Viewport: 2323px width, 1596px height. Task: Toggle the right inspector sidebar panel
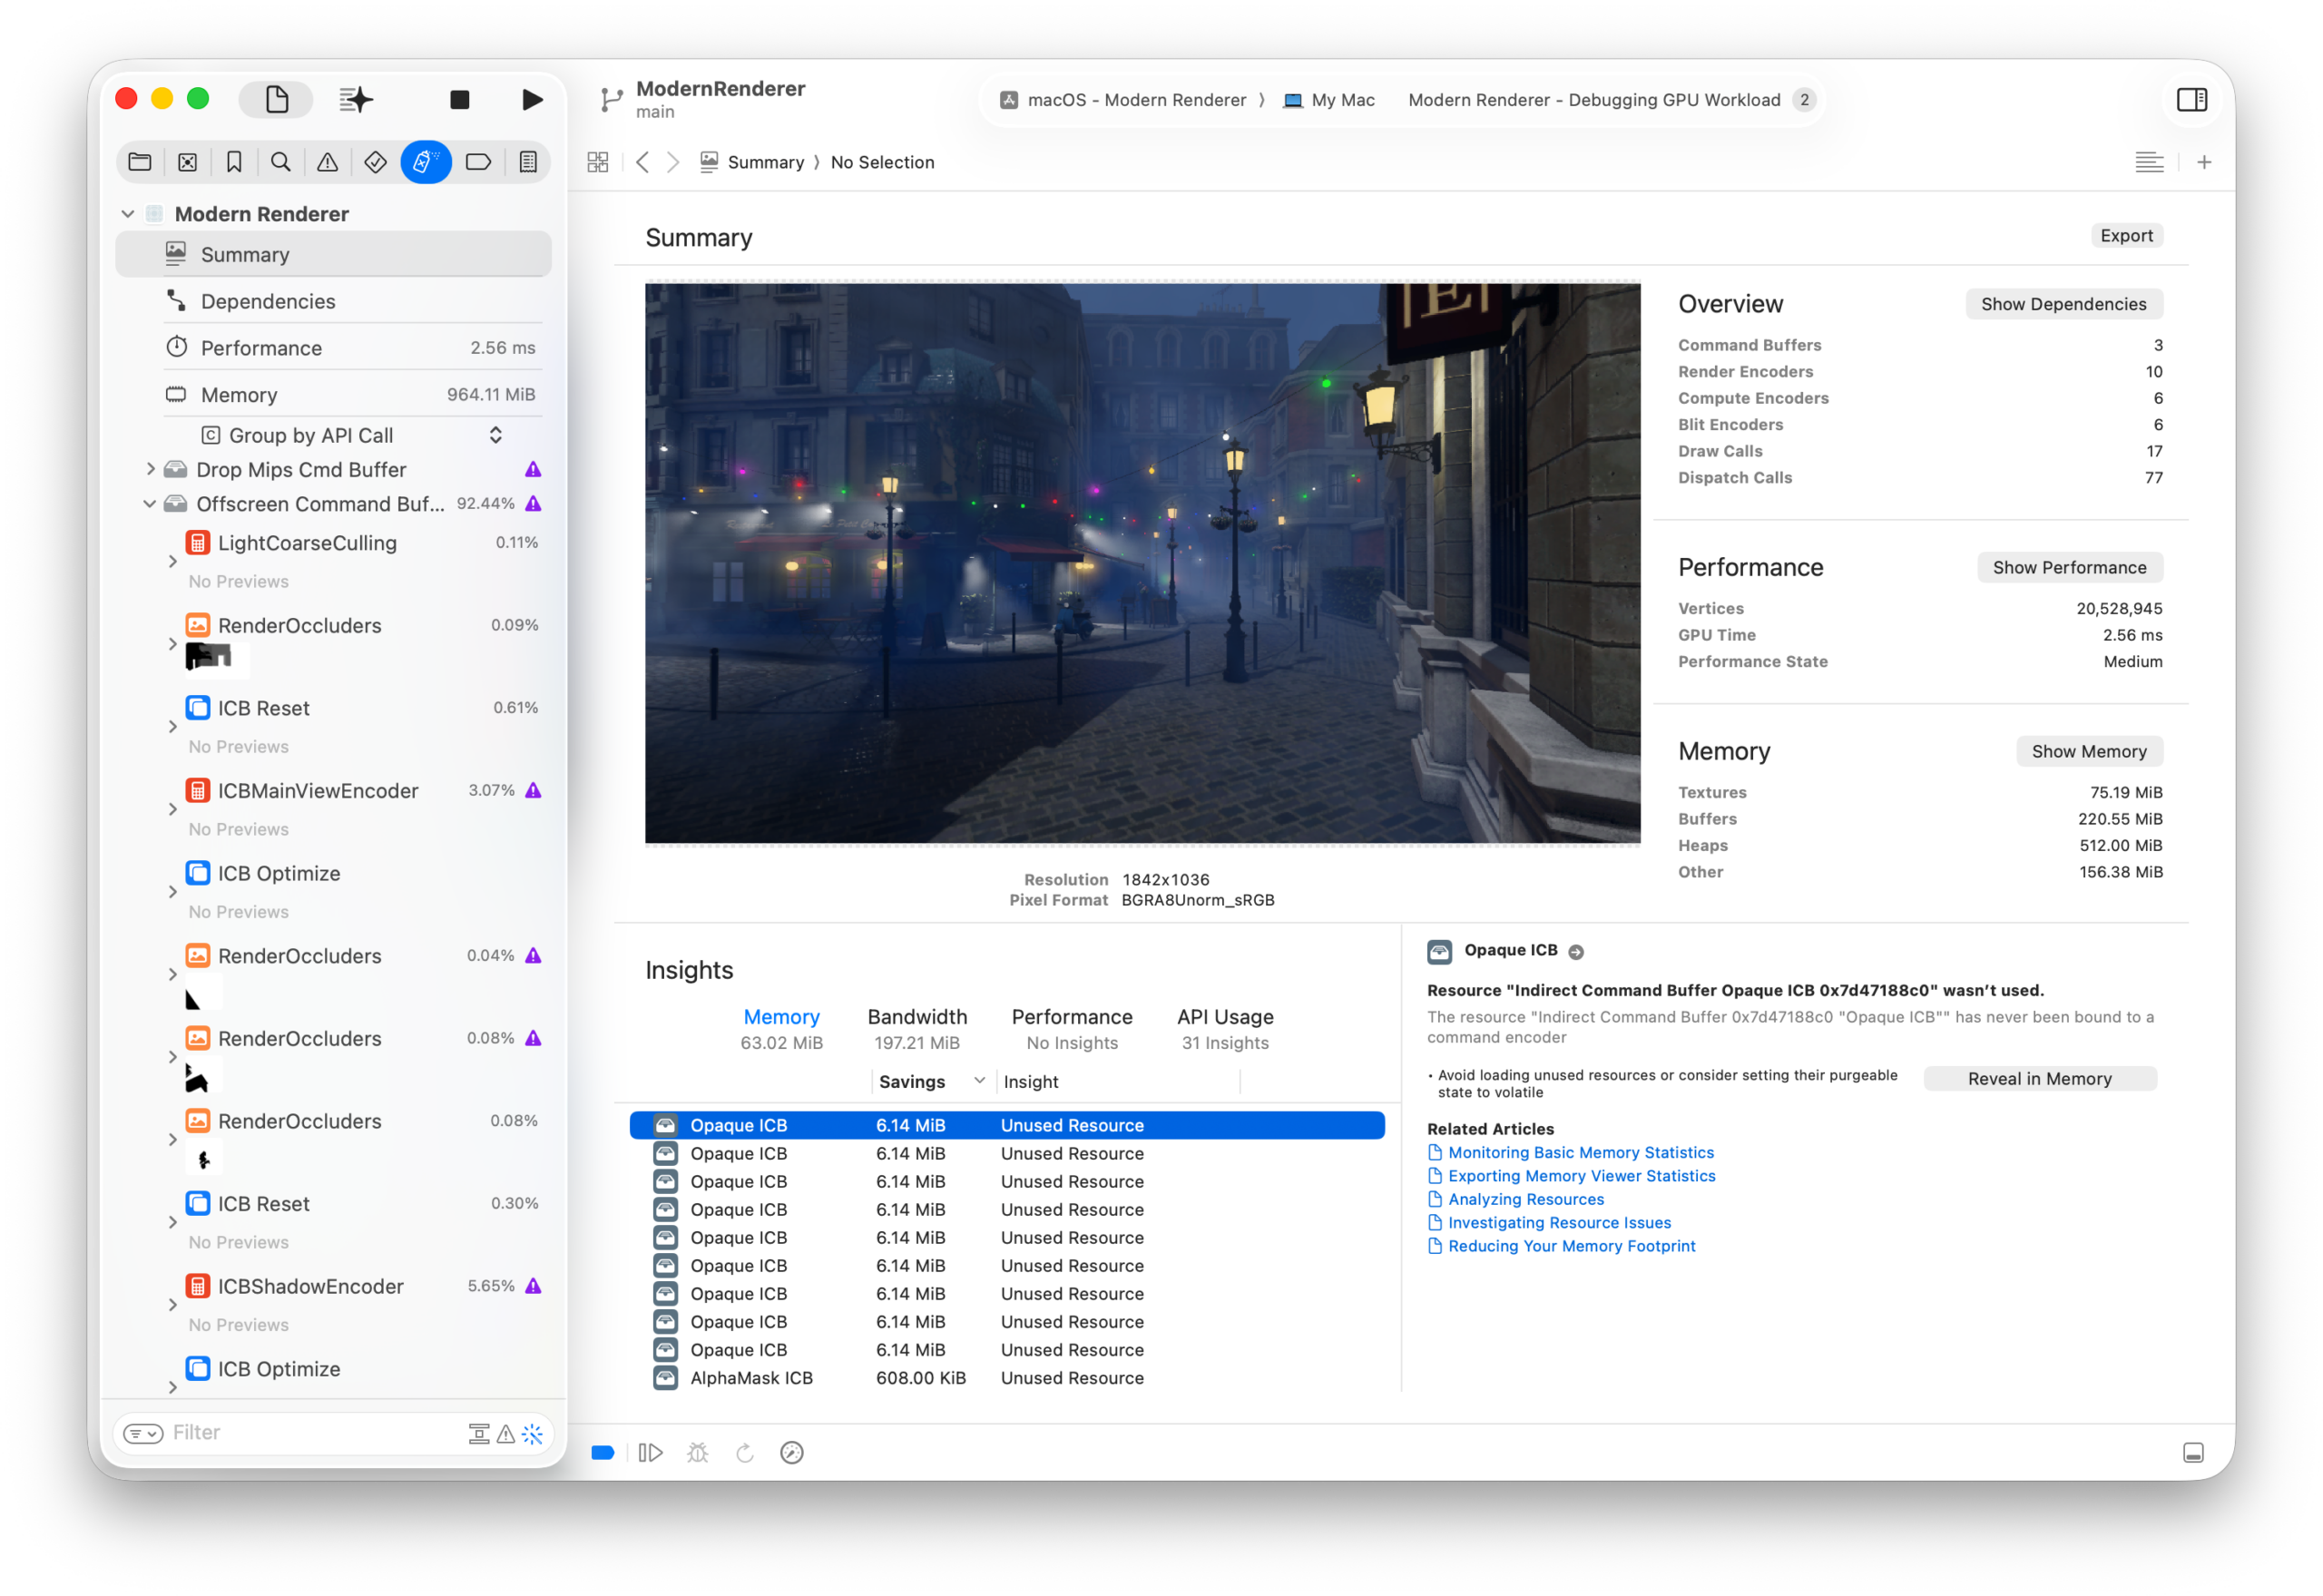[2192, 99]
